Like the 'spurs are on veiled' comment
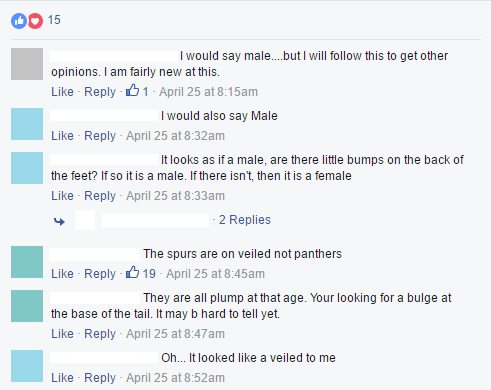Image resolution: width=491 pixels, height=390 pixels. point(62,274)
